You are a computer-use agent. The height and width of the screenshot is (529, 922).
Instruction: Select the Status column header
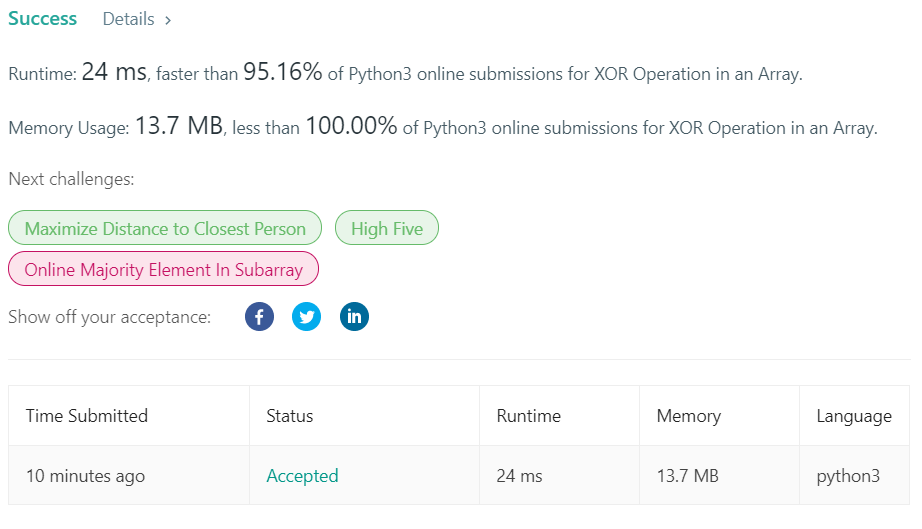point(289,416)
